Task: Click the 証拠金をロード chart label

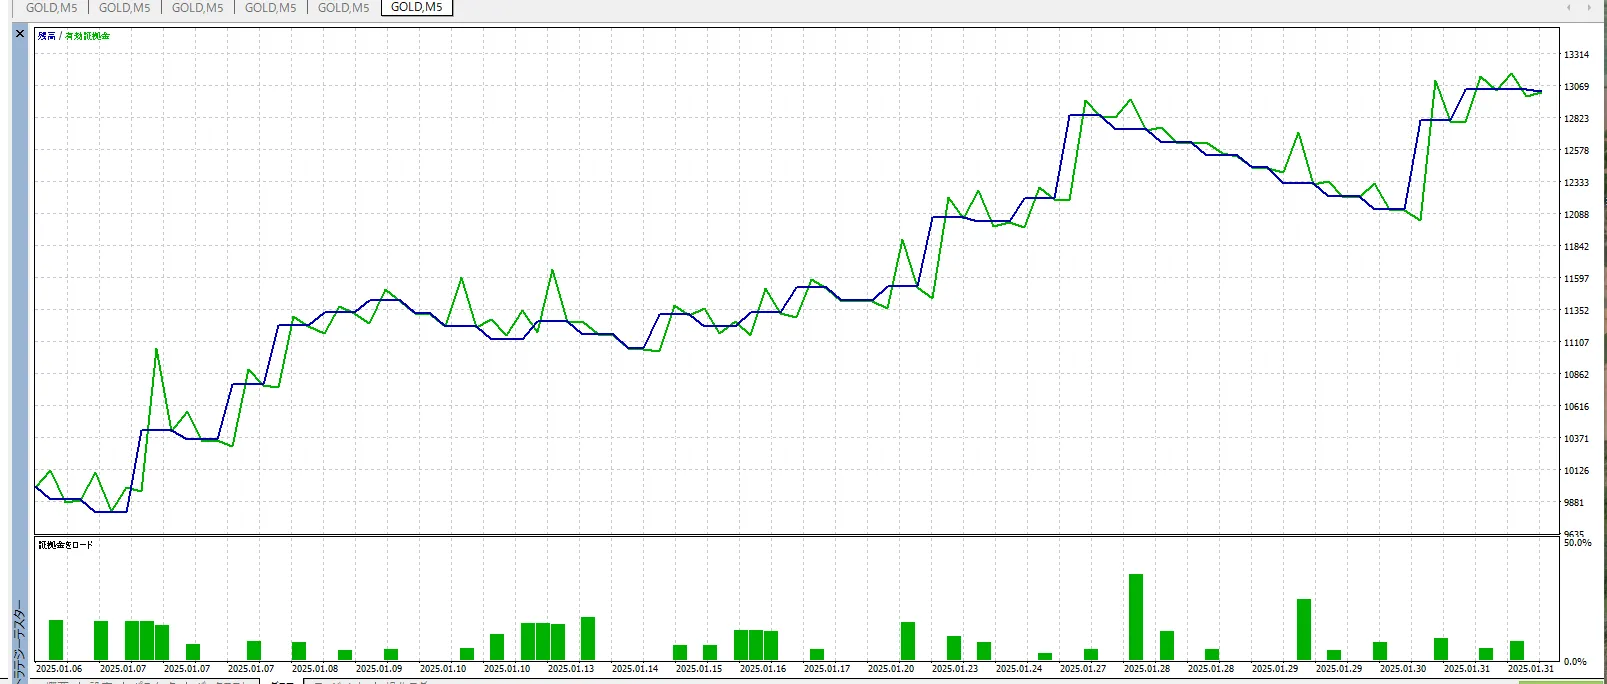Action: [65, 545]
